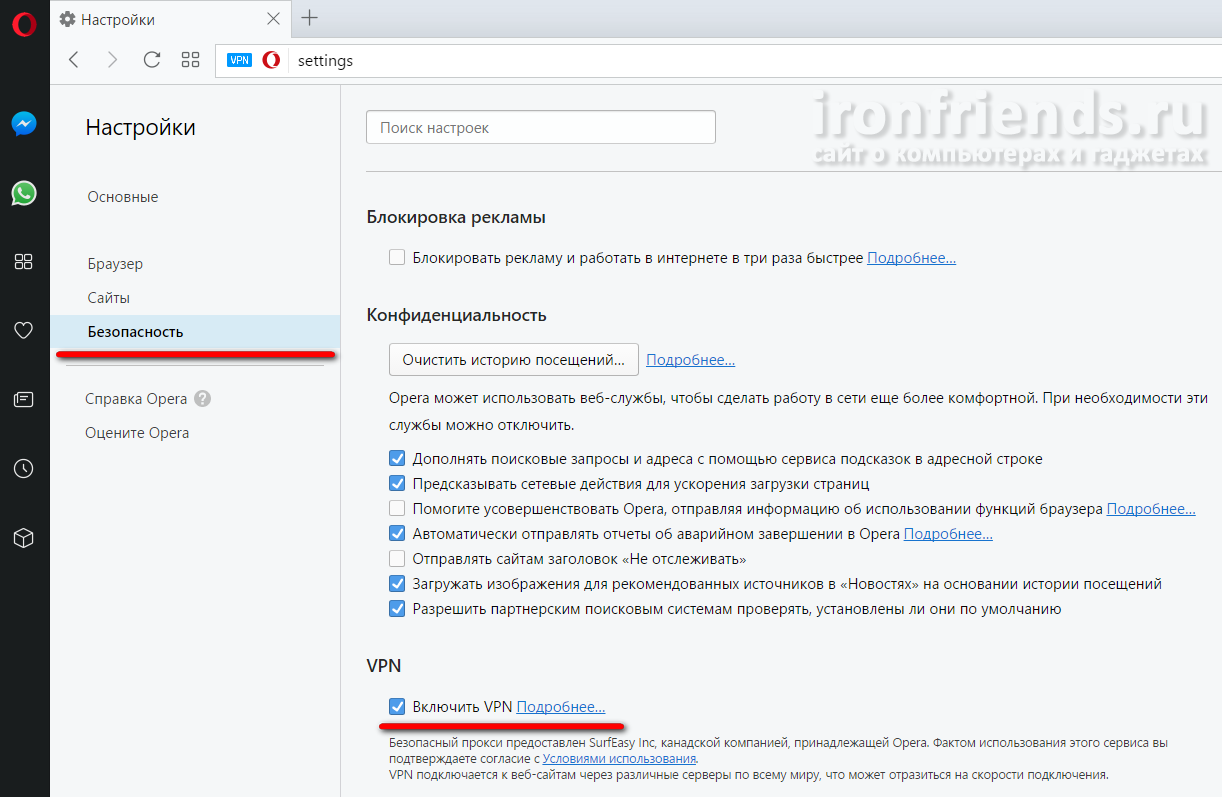Open WhatsApp from the sidebar

(24, 193)
